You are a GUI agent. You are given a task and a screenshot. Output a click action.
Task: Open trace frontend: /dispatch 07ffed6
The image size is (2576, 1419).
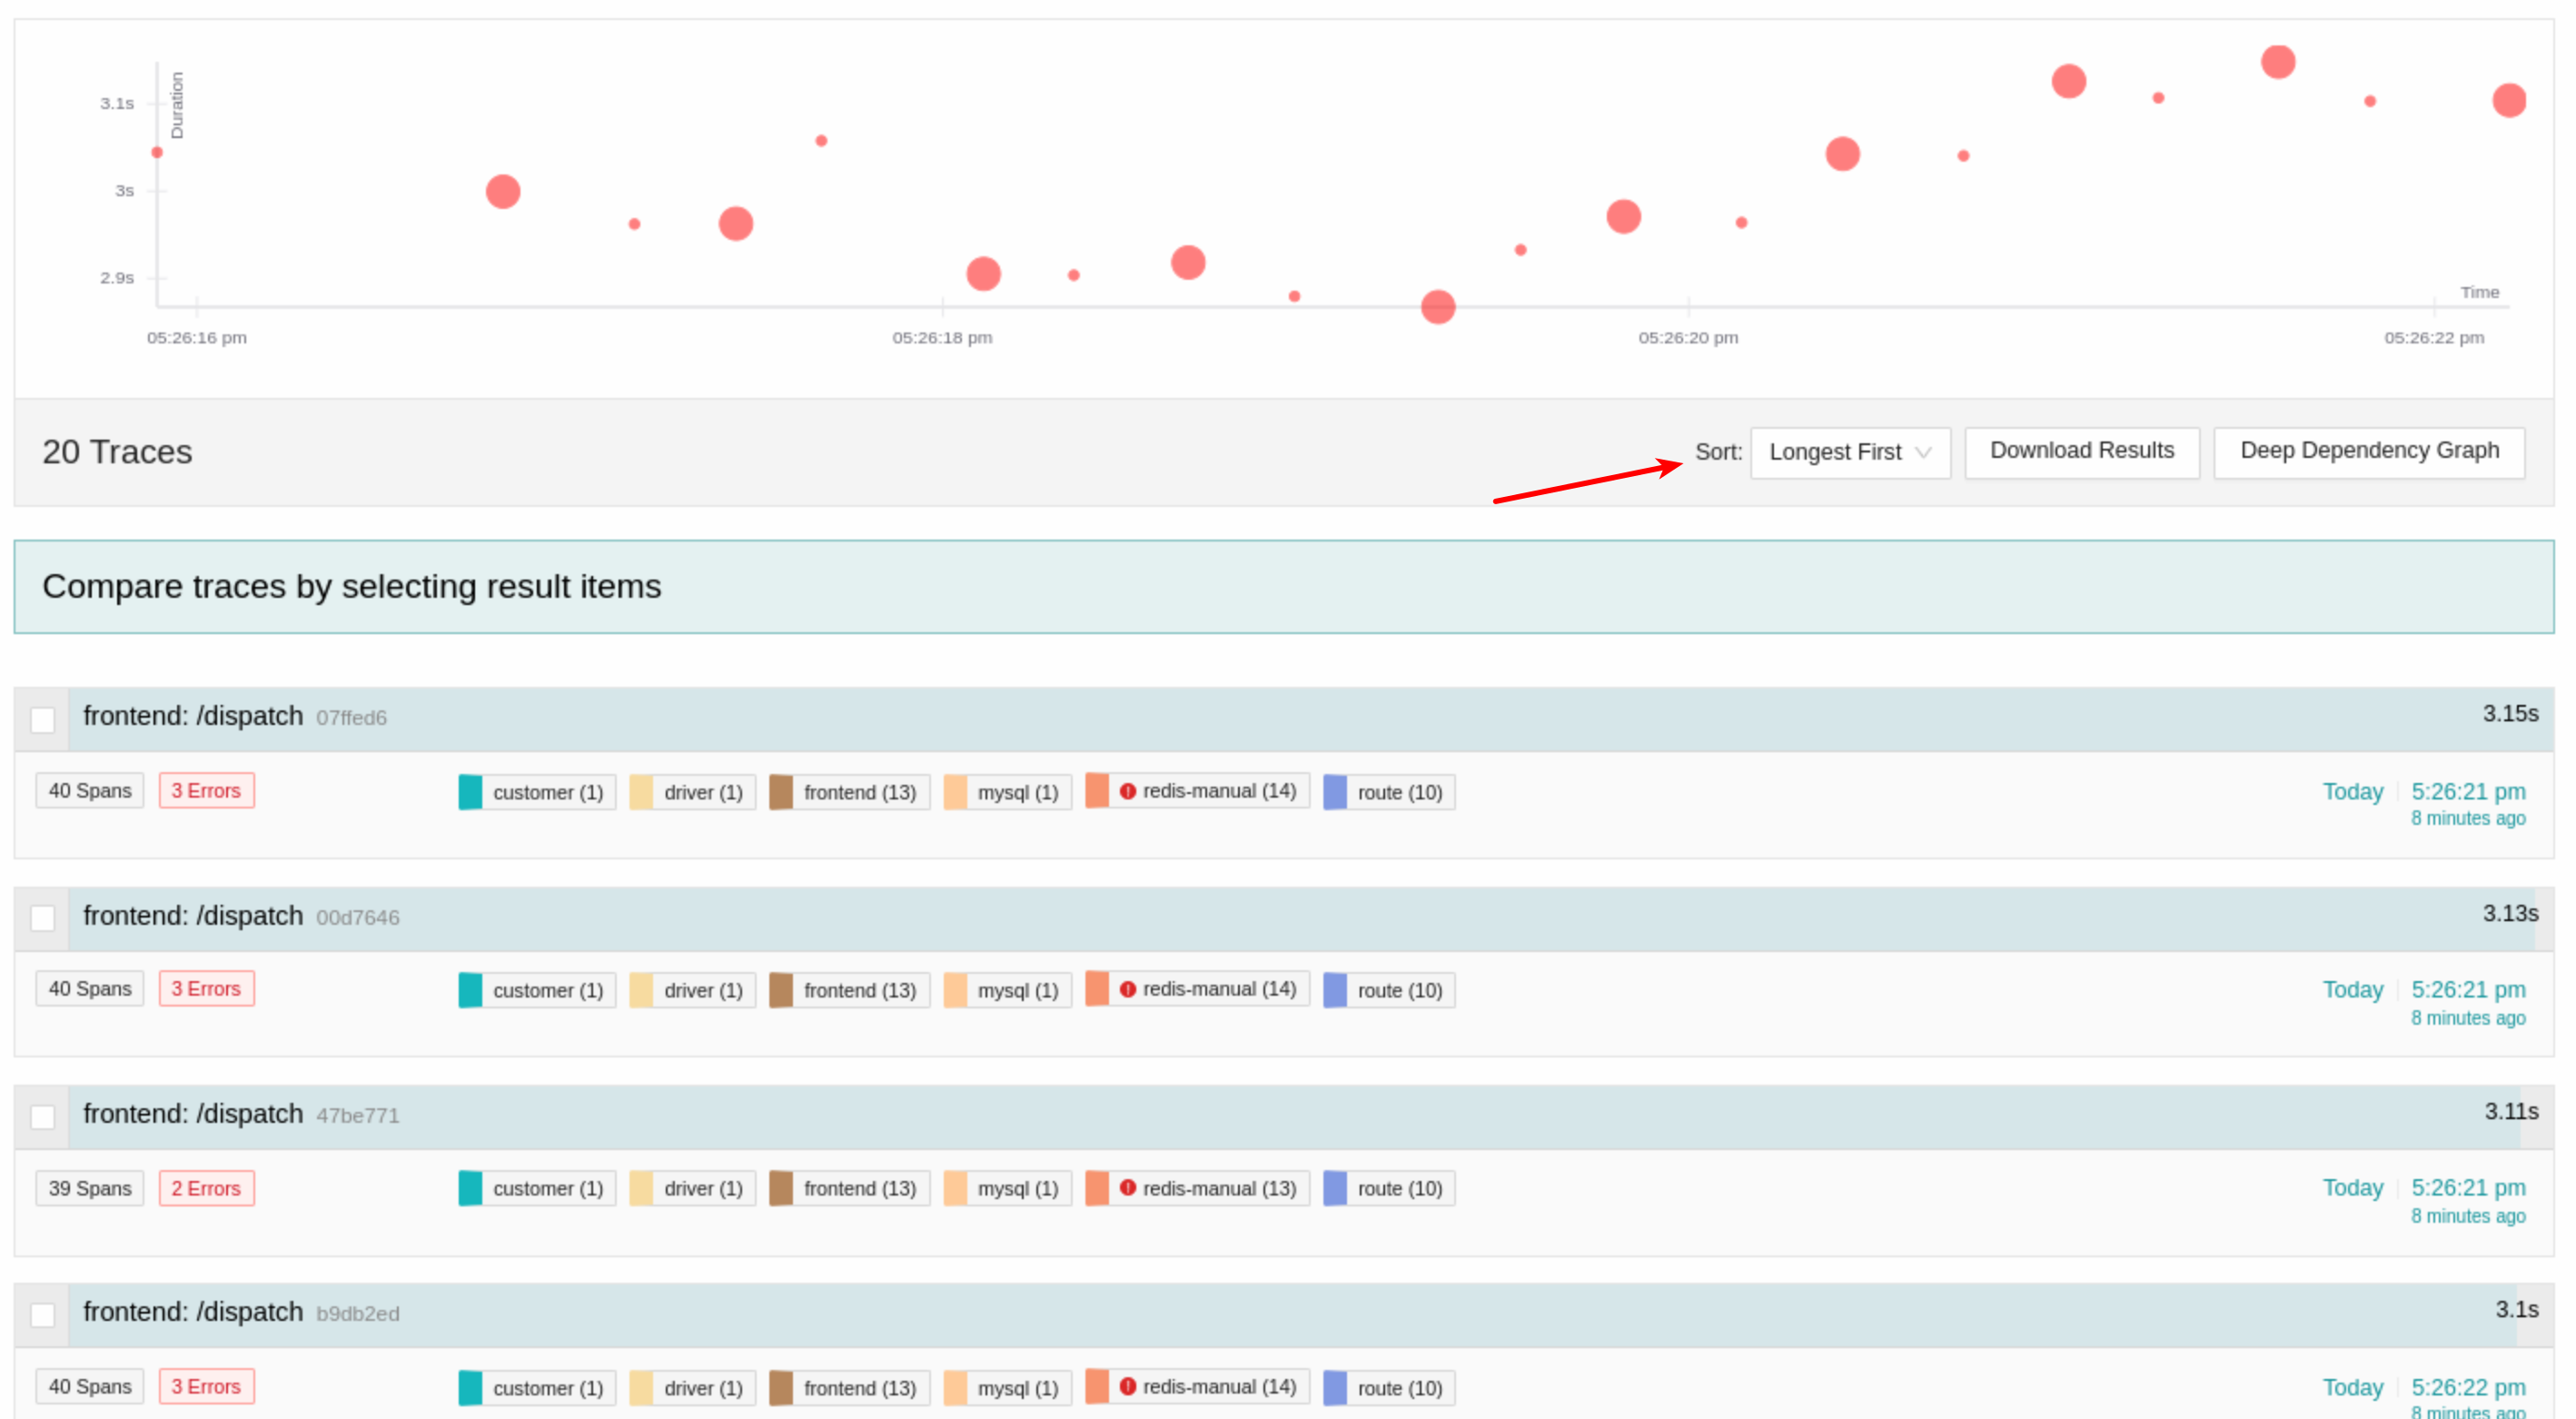click(193, 716)
